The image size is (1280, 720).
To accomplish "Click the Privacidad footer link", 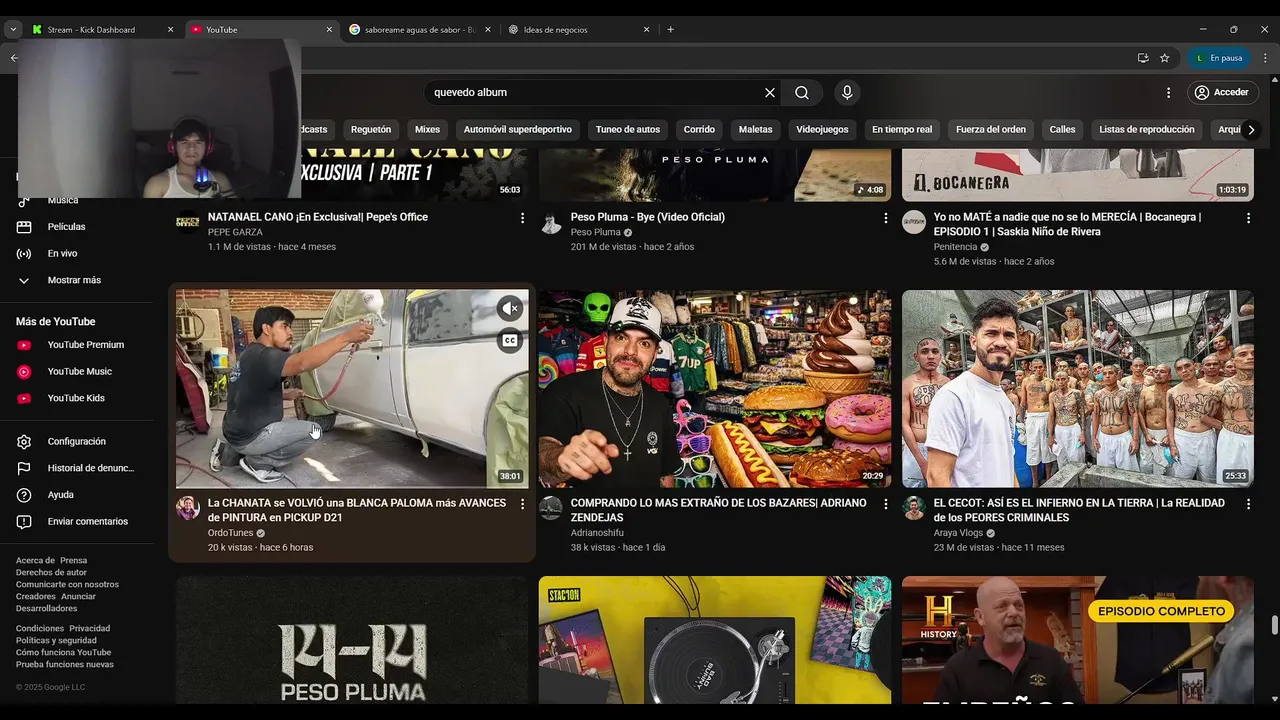I will (x=89, y=628).
